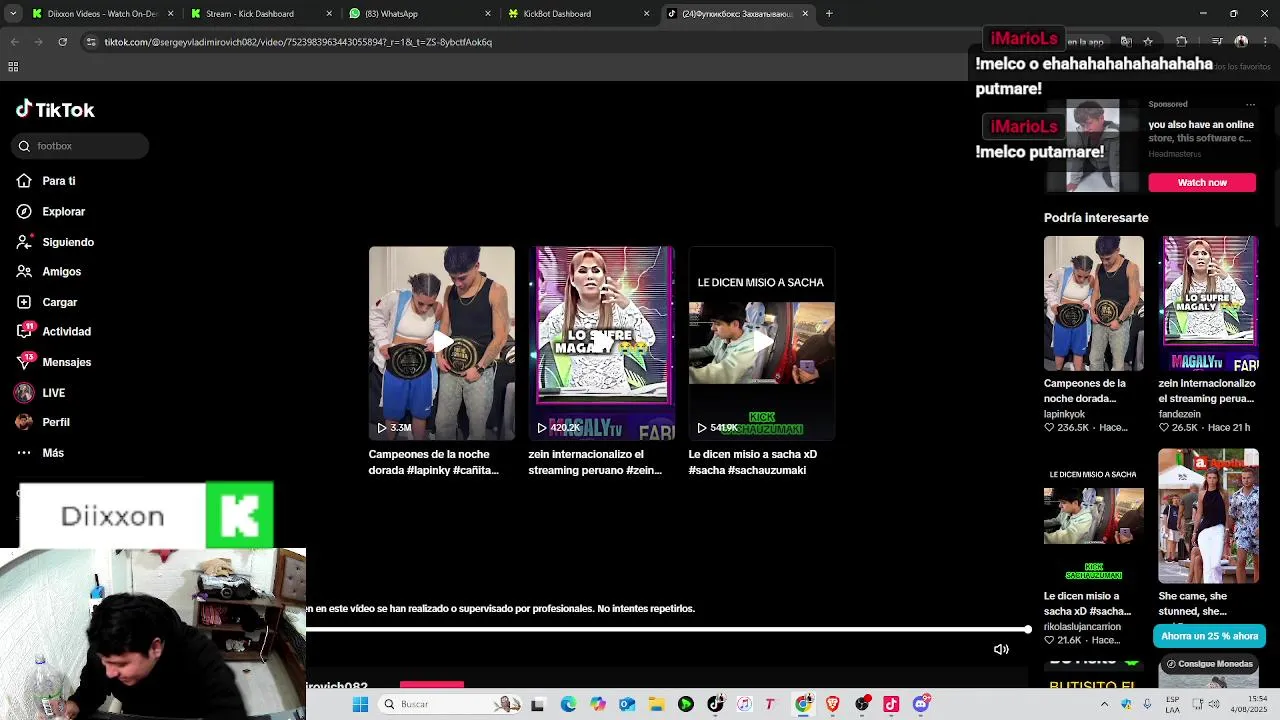This screenshot has width=1280, height=720.
Task: Open File Explorer from taskbar
Action: point(656,704)
